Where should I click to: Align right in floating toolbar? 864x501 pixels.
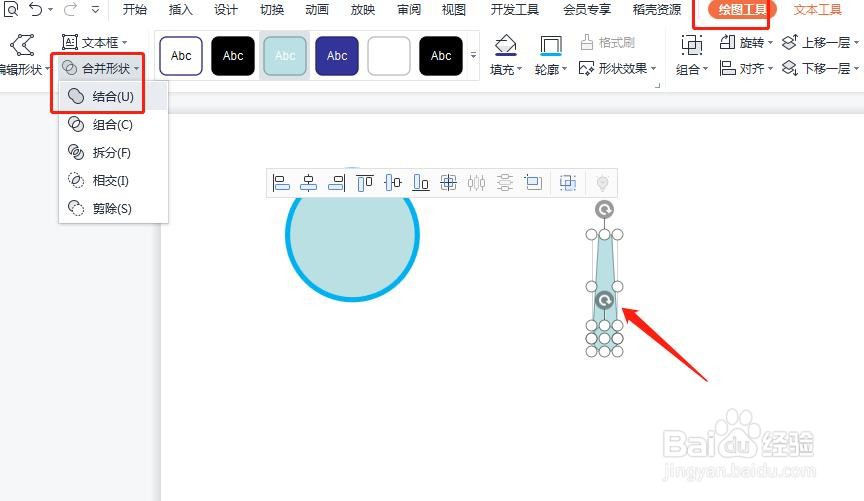click(336, 182)
